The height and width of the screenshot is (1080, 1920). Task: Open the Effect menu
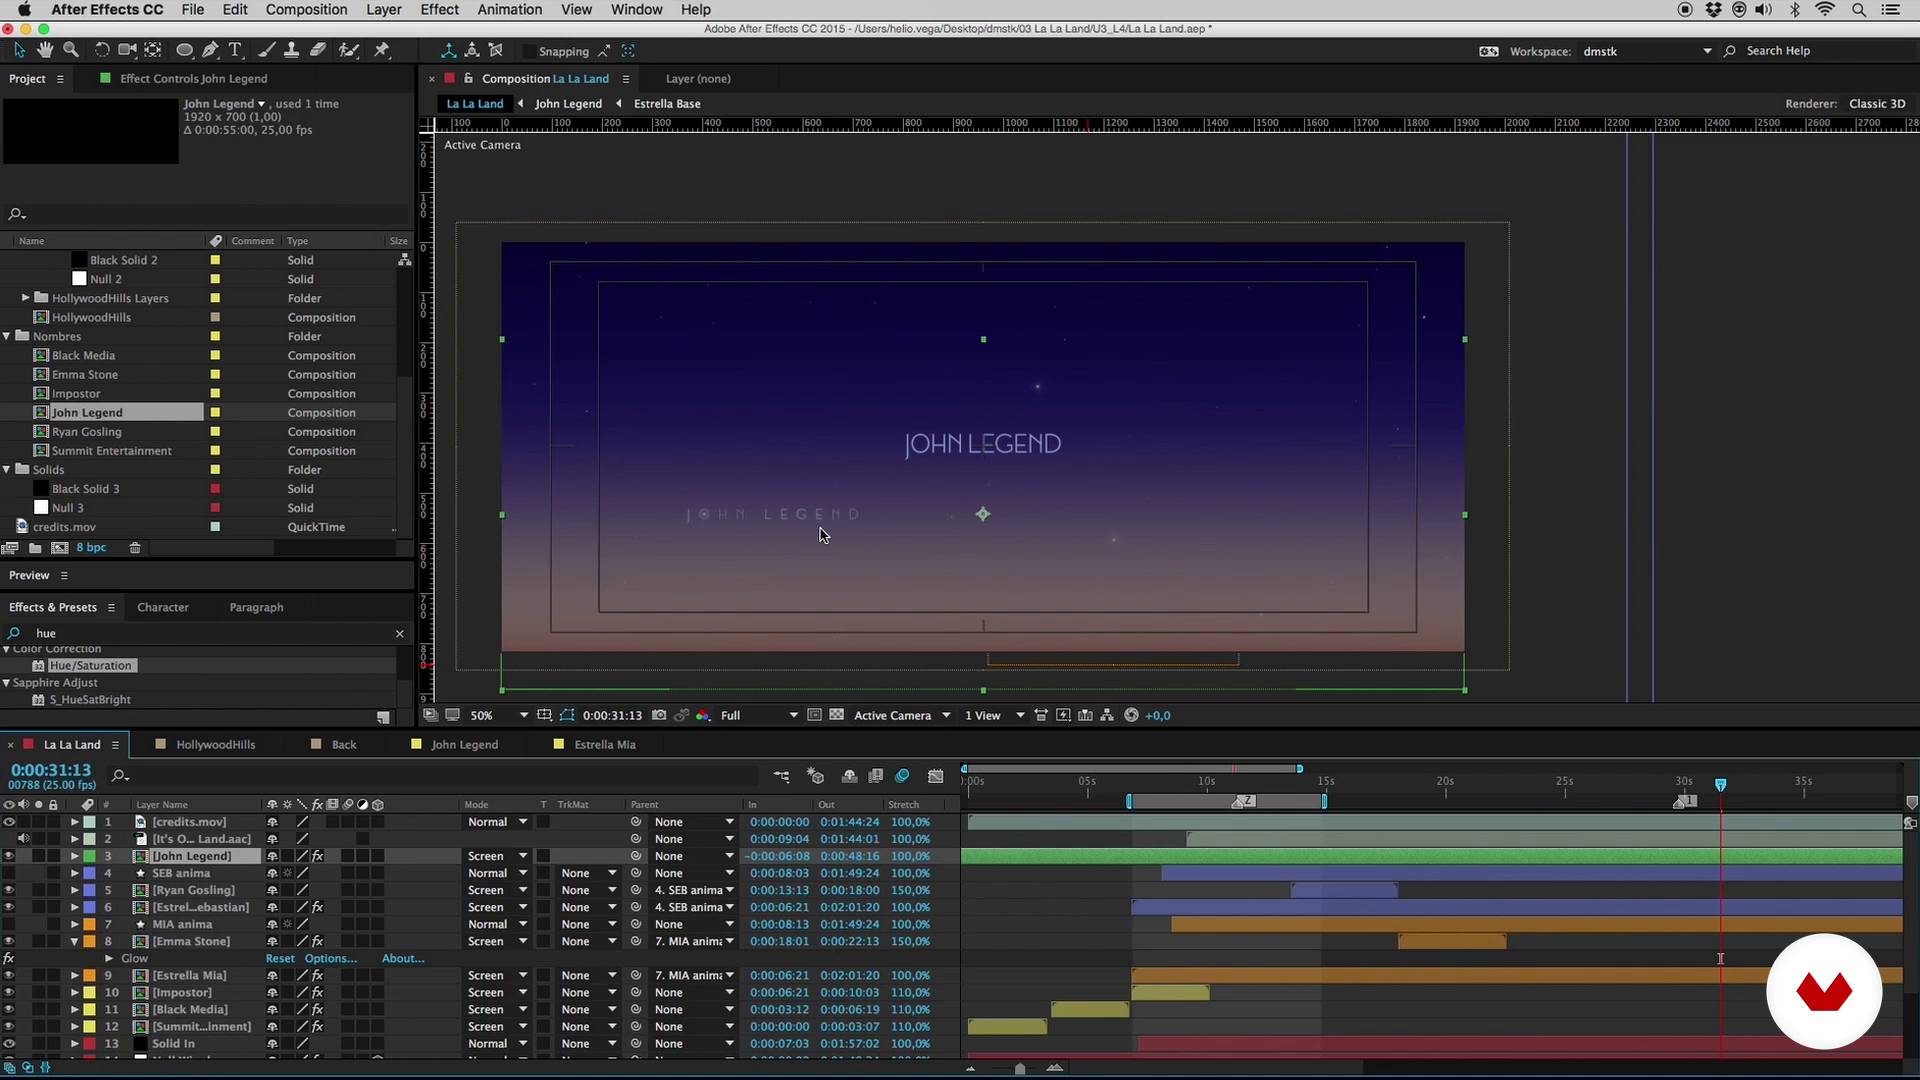pyautogui.click(x=439, y=9)
